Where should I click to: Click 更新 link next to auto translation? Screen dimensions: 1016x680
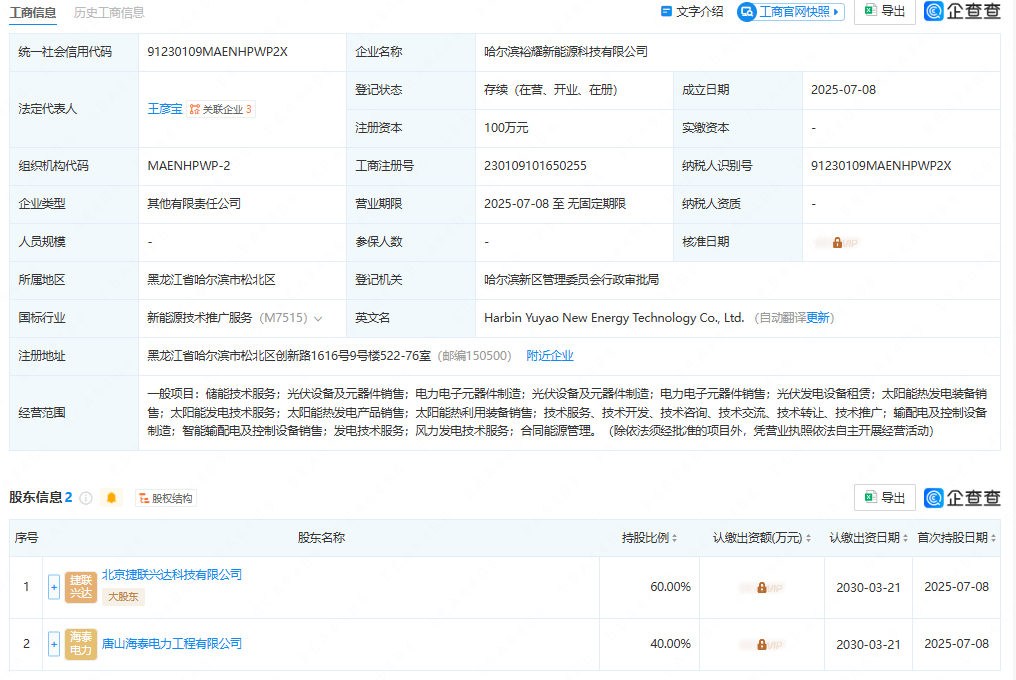(818, 318)
